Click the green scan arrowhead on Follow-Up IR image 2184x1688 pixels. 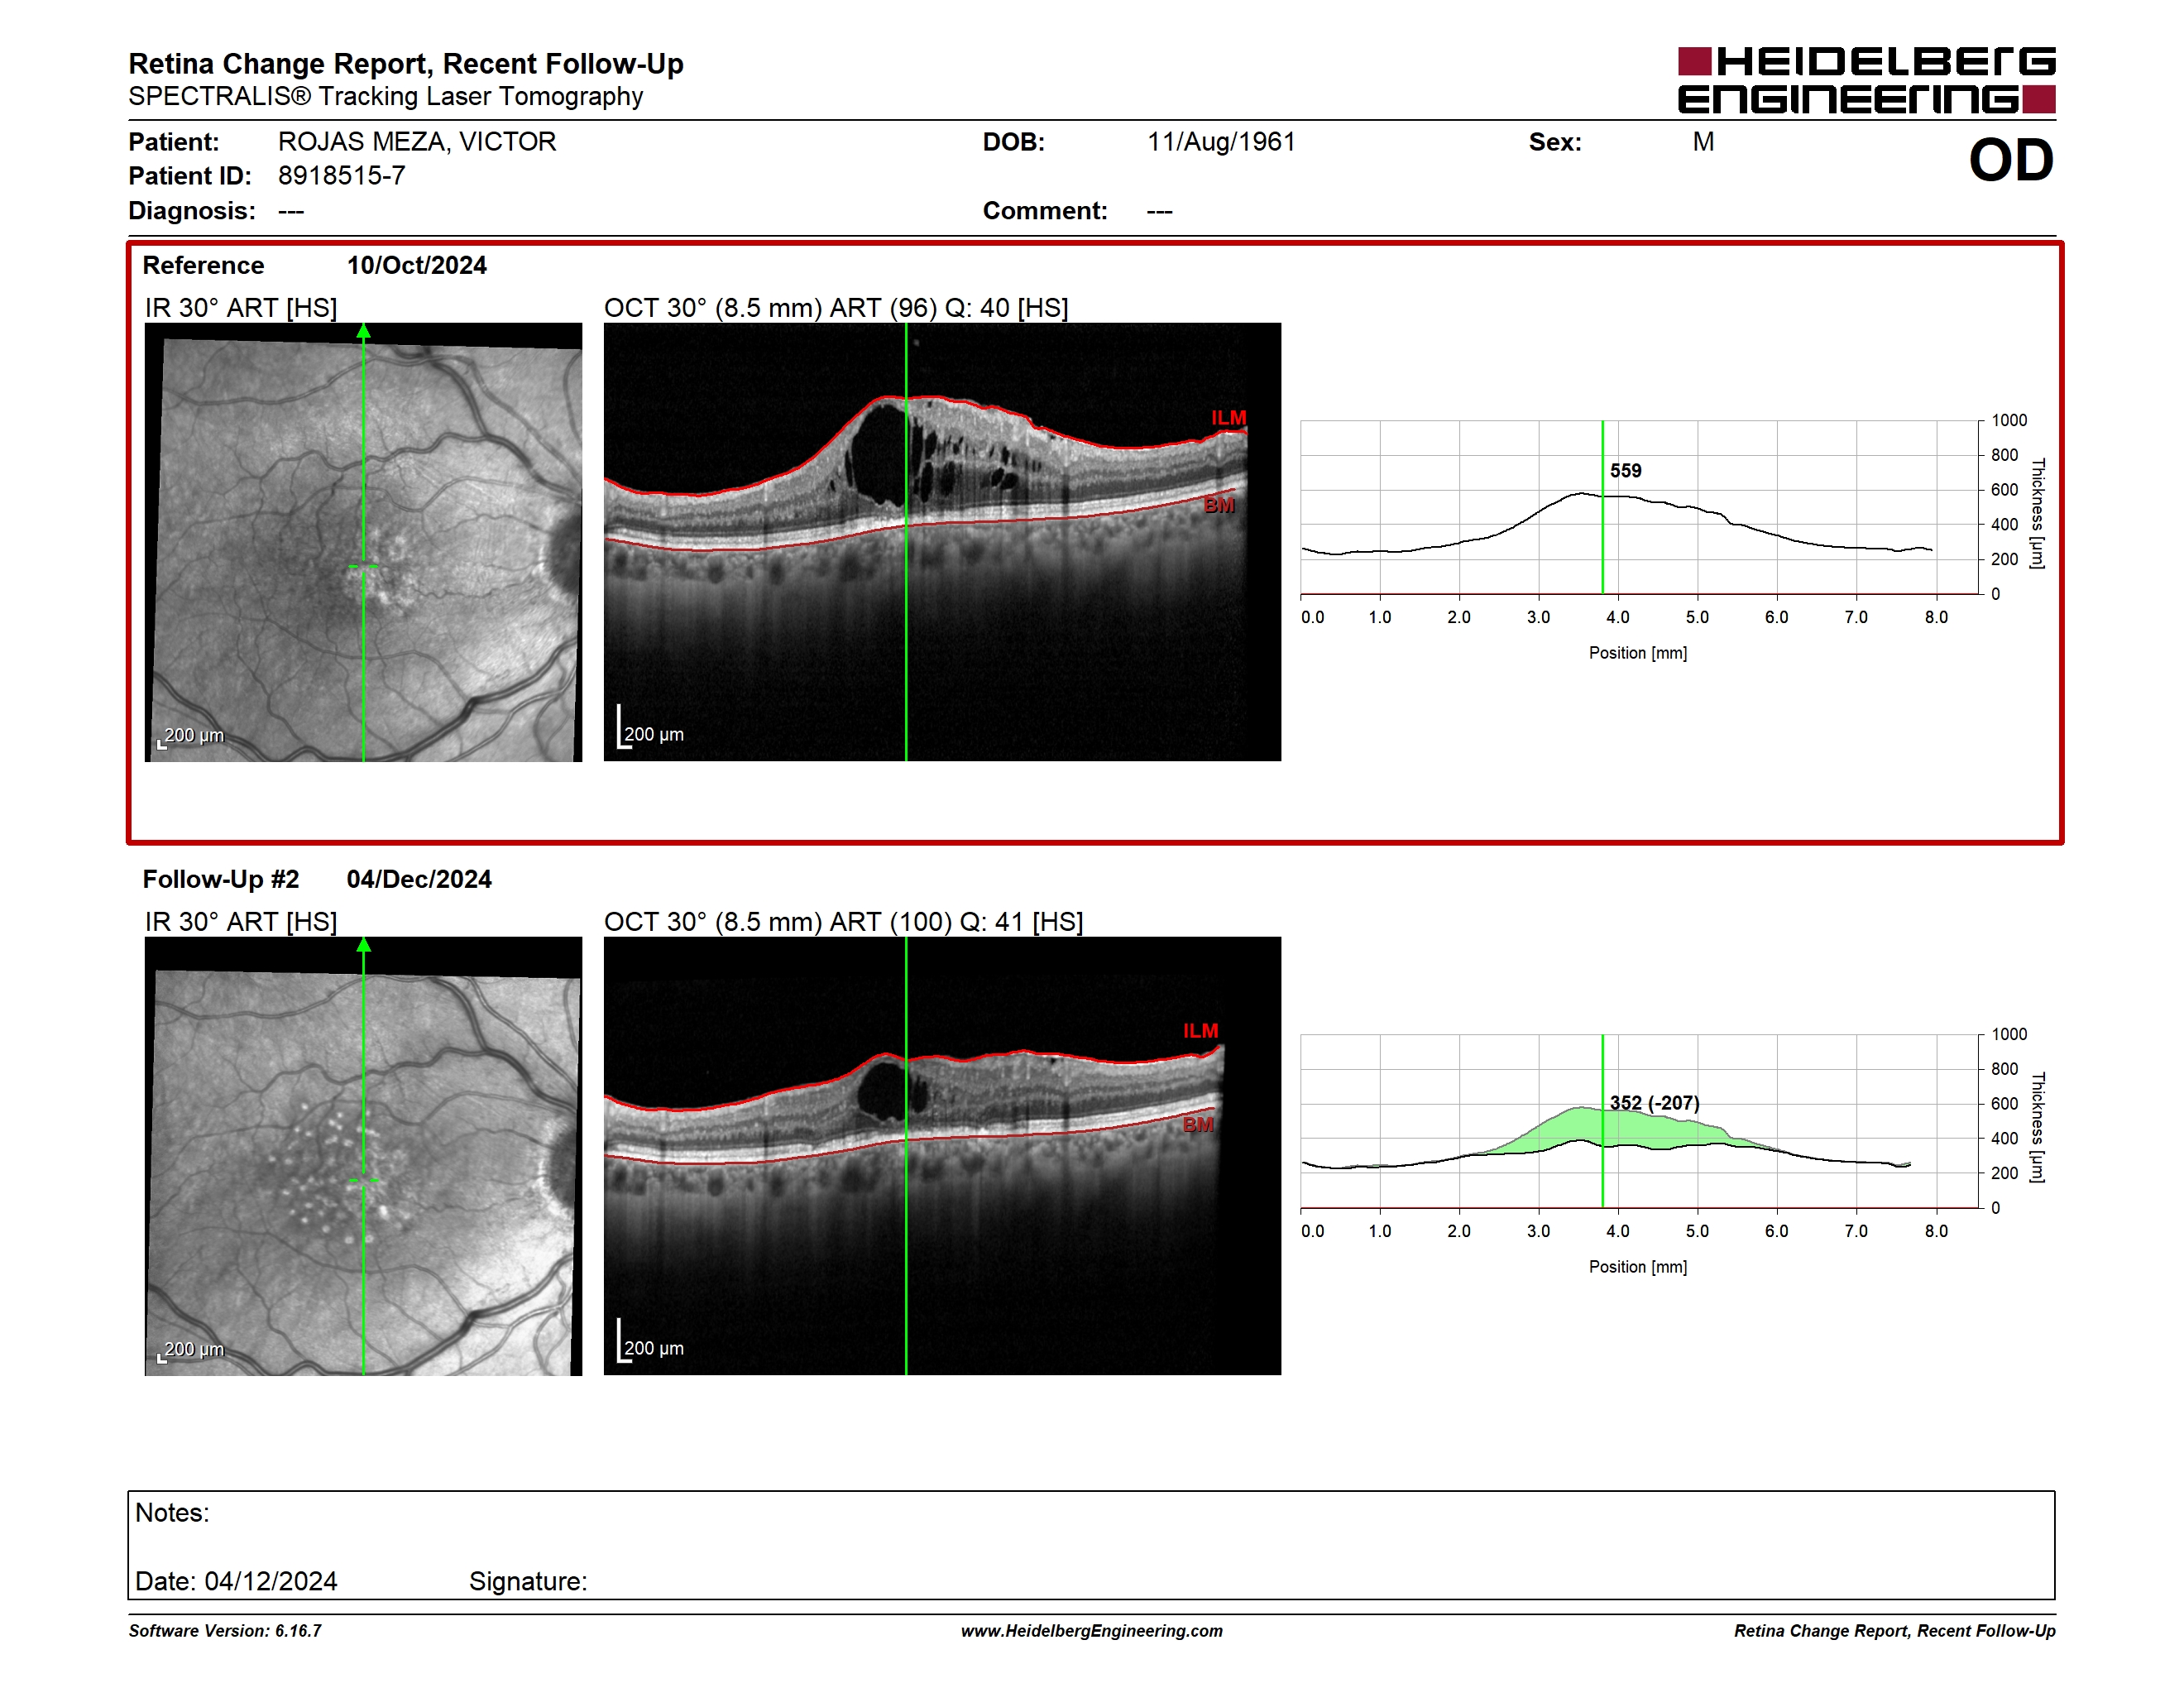tap(364, 945)
